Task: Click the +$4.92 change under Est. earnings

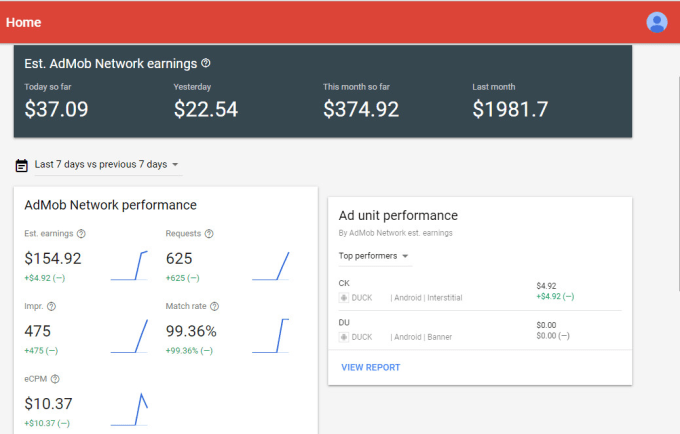Action: point(45,278)
